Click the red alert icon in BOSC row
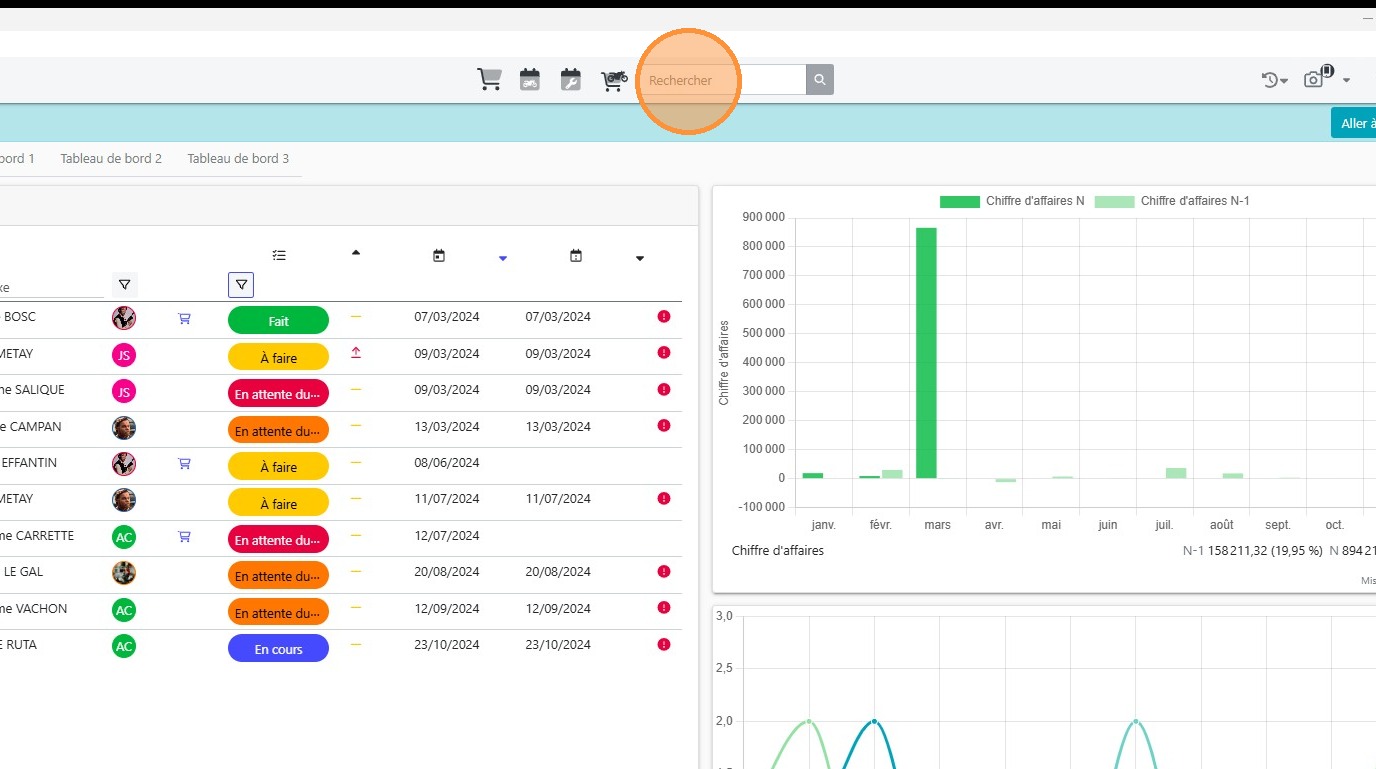The image size is (1376, 769). (664, 317)
